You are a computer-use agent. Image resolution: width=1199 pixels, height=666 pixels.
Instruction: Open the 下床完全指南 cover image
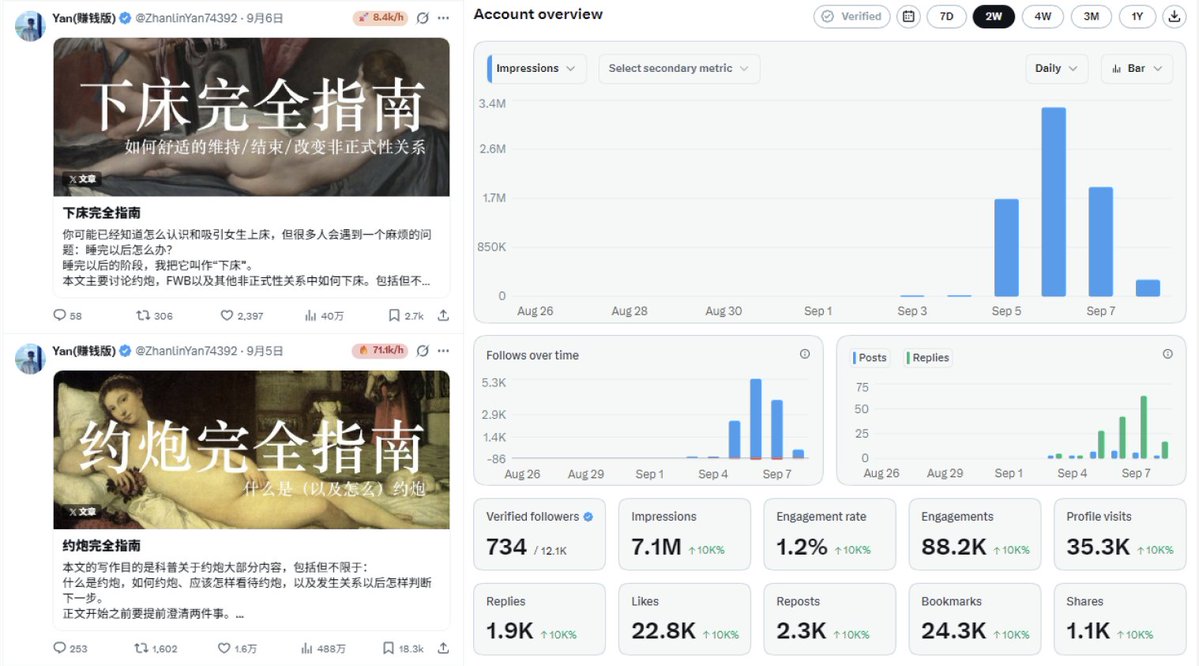tap(252, 116)
